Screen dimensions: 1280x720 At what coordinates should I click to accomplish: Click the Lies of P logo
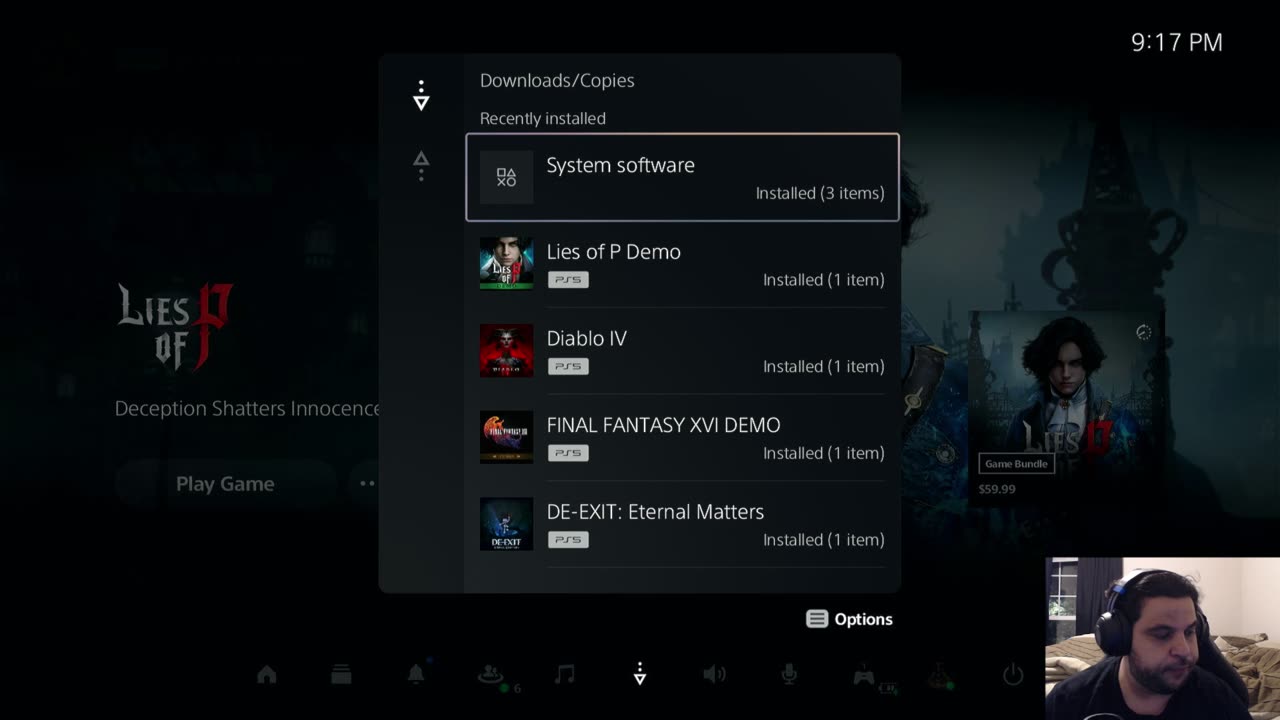click(175, 327)
